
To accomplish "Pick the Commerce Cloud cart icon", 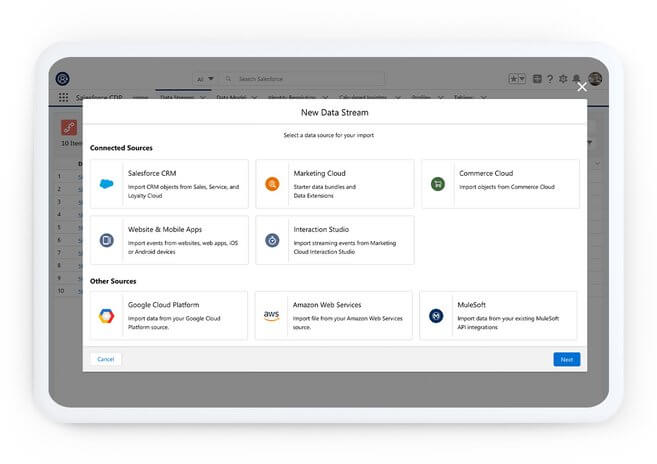I will (438, 184).
